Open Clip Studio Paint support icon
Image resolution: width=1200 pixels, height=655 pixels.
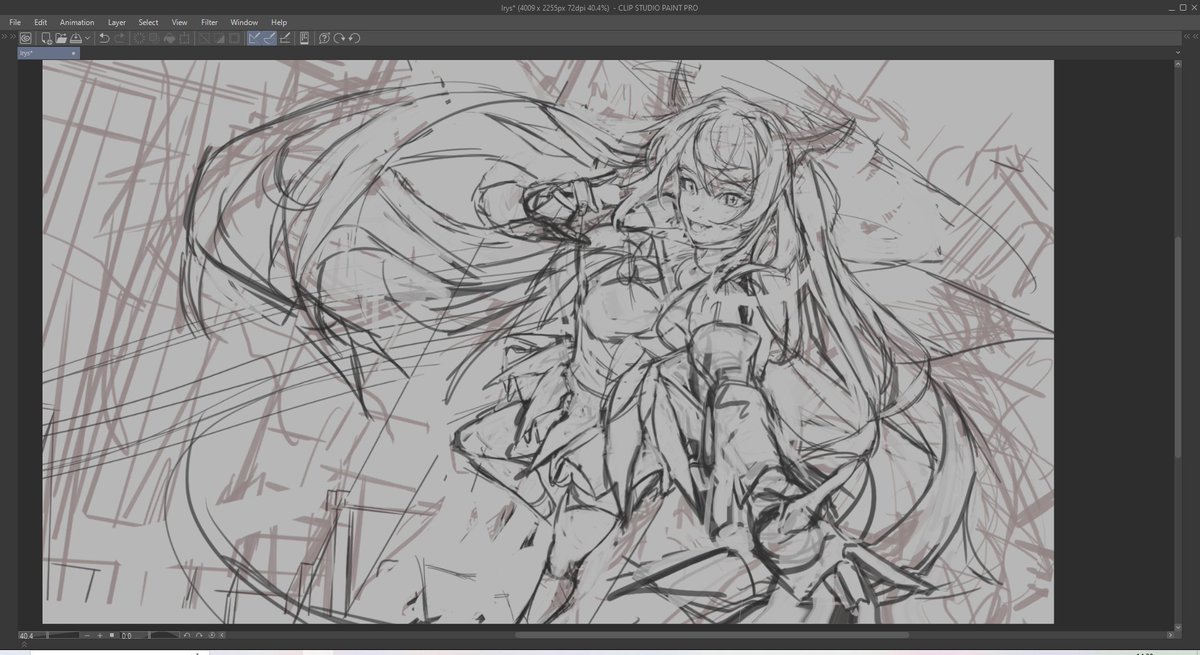[x=325, y=38]
